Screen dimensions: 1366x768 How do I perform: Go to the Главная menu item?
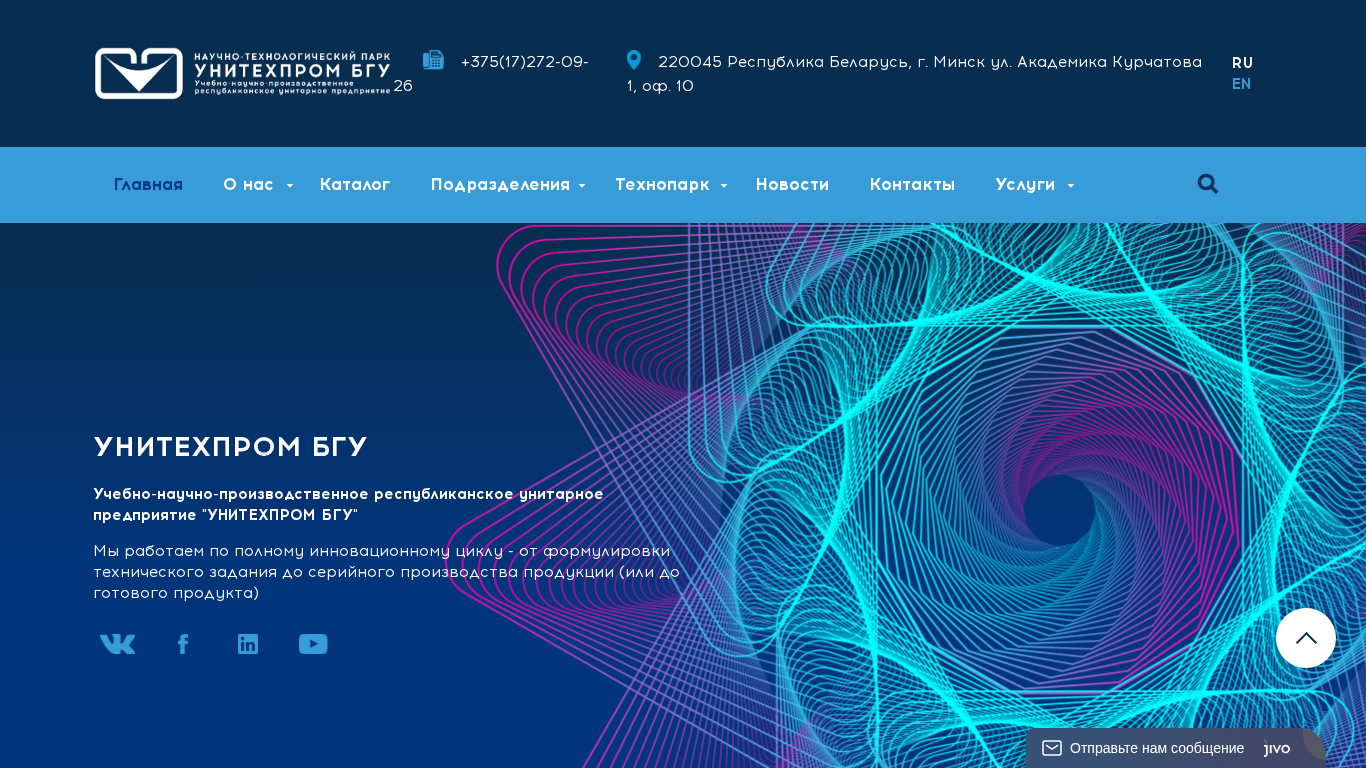(x=148, y=184)
